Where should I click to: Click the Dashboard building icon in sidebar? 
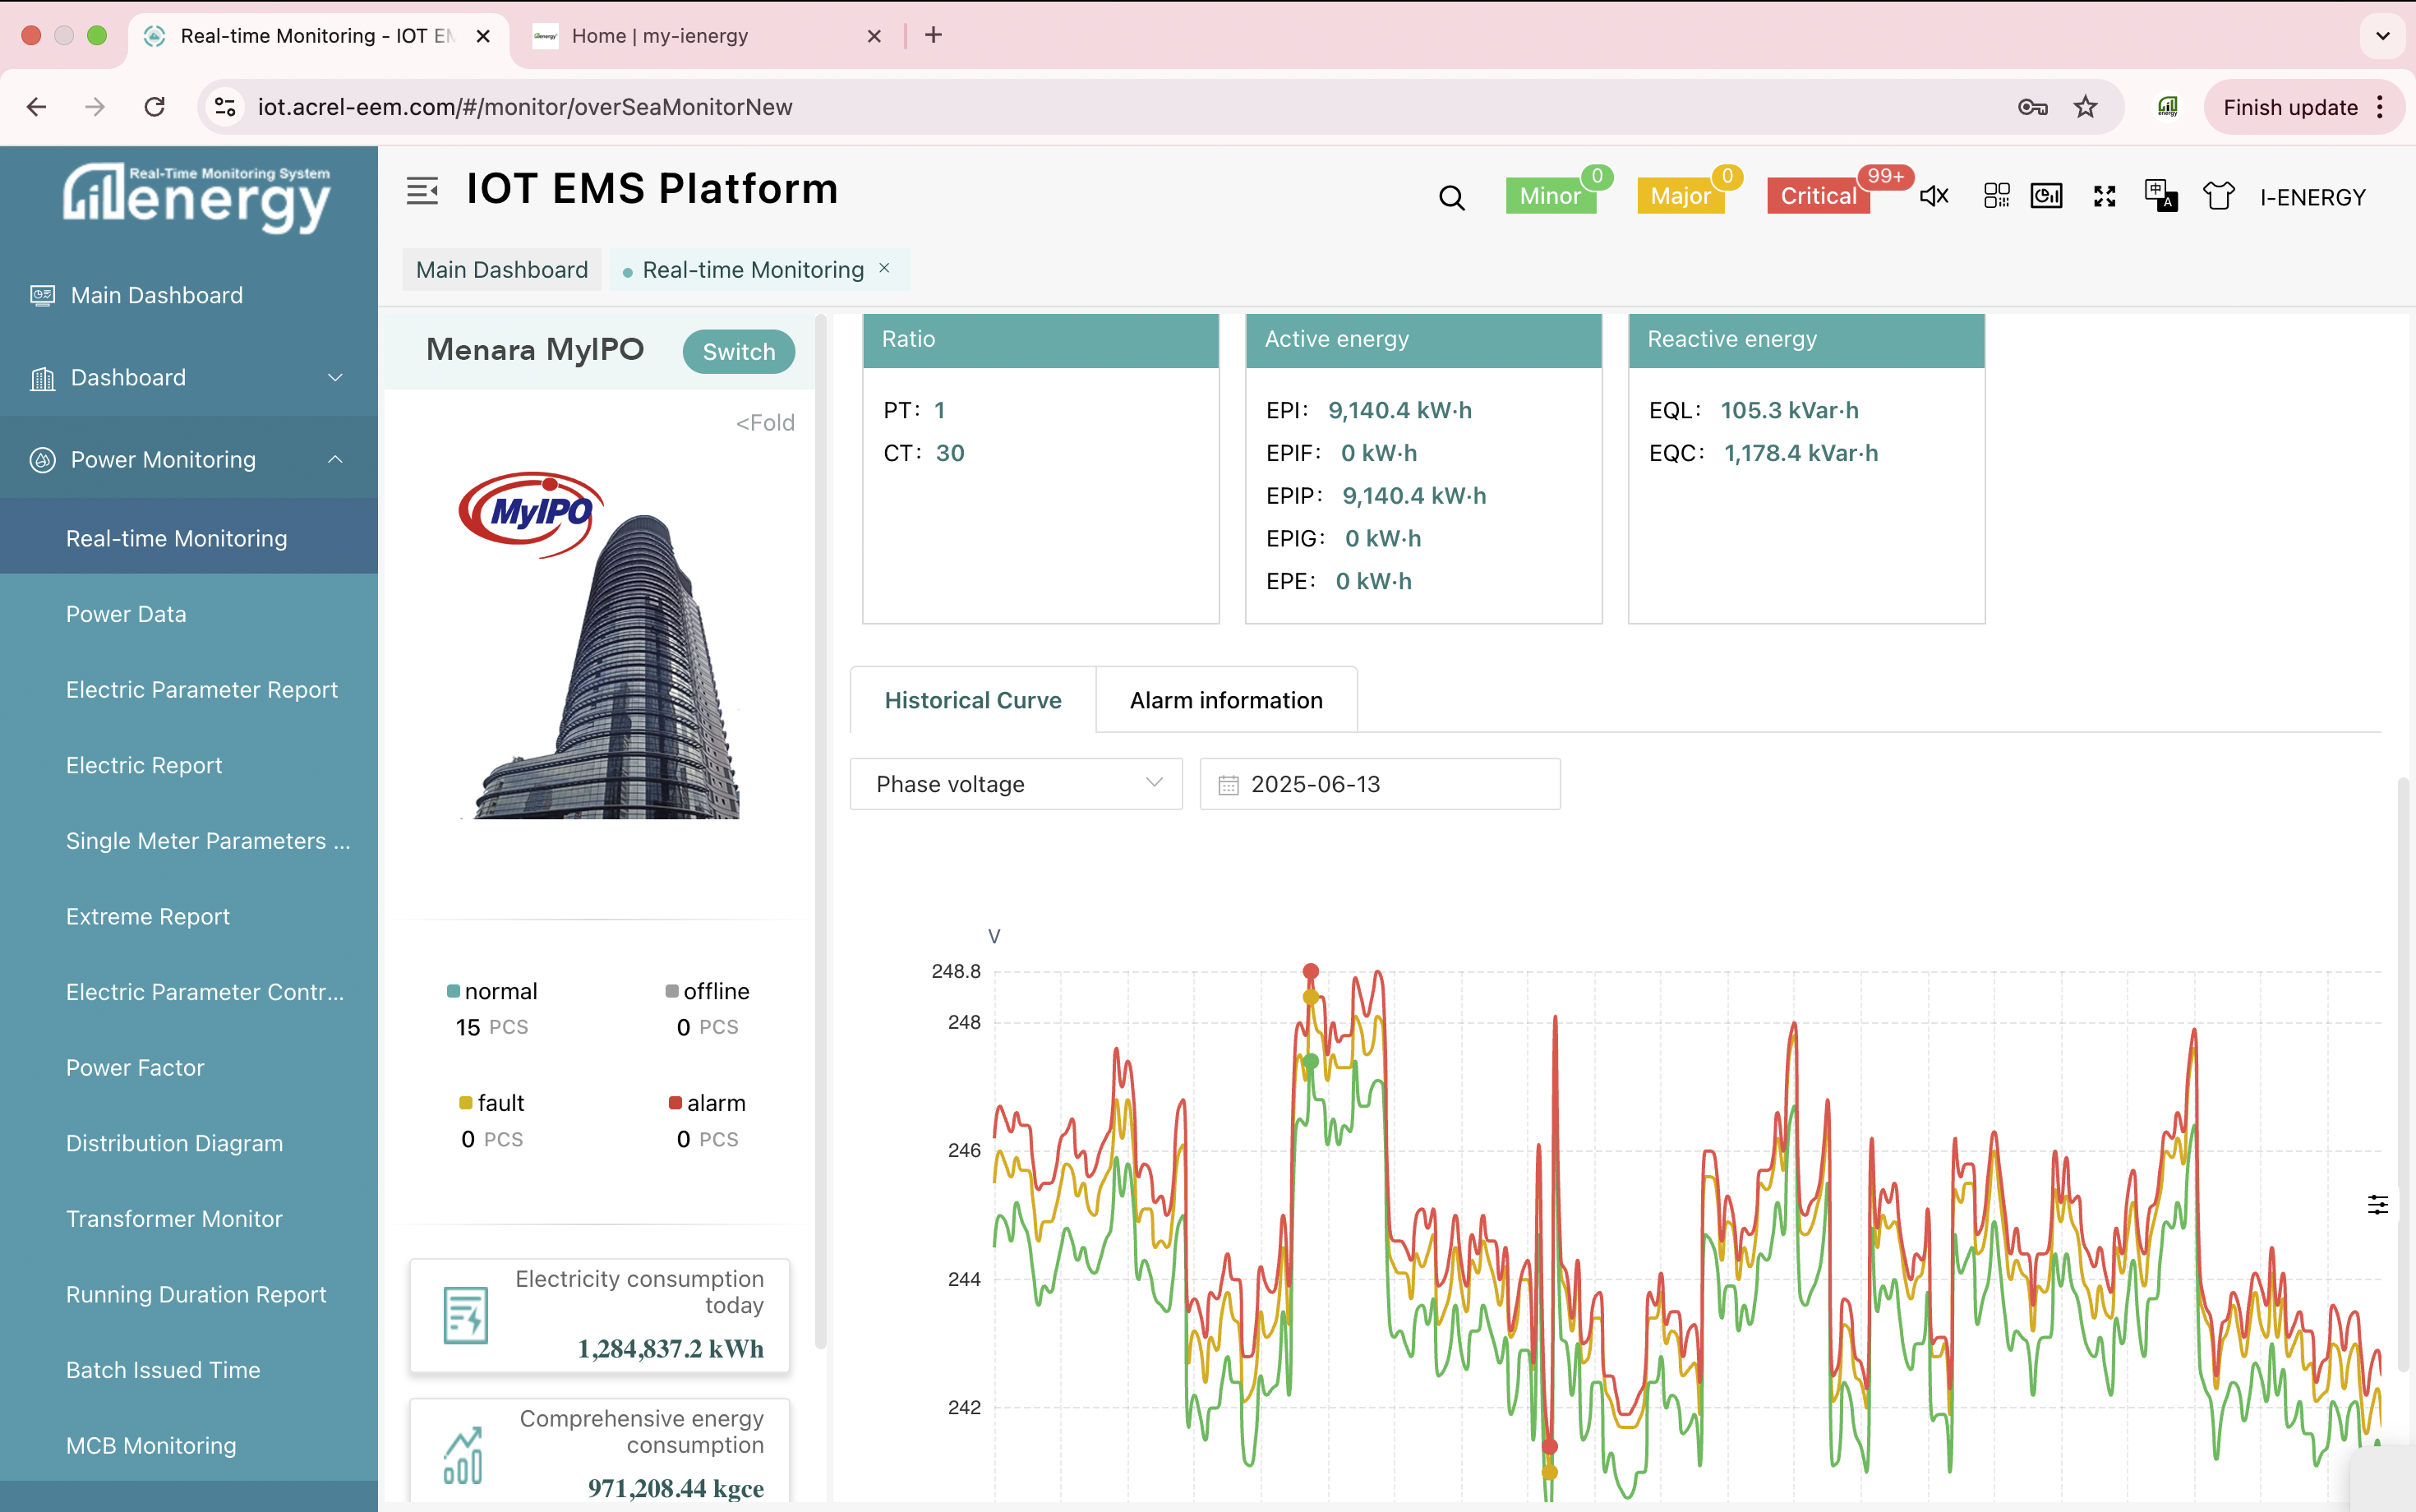(x=42, y=378)
